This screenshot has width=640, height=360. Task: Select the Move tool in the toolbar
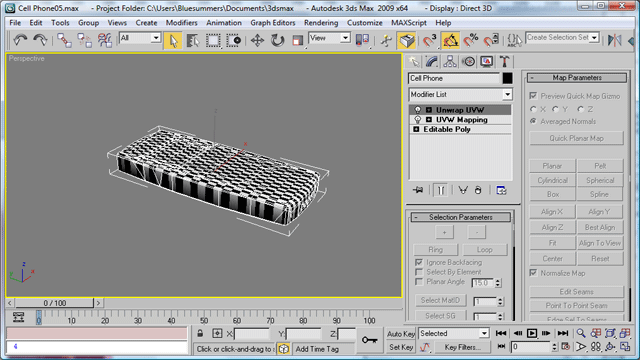(257, 40)
